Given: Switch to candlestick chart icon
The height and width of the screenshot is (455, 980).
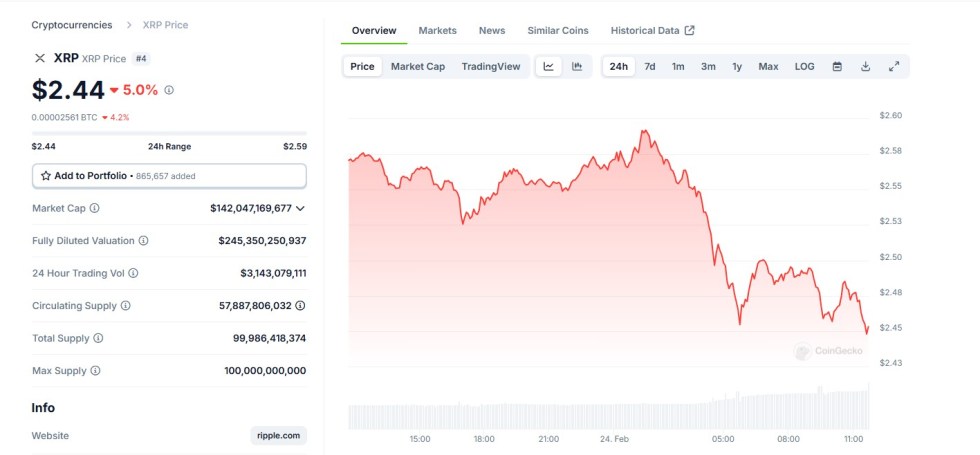Looking at the screenshot, I should [x=577, y=67].
